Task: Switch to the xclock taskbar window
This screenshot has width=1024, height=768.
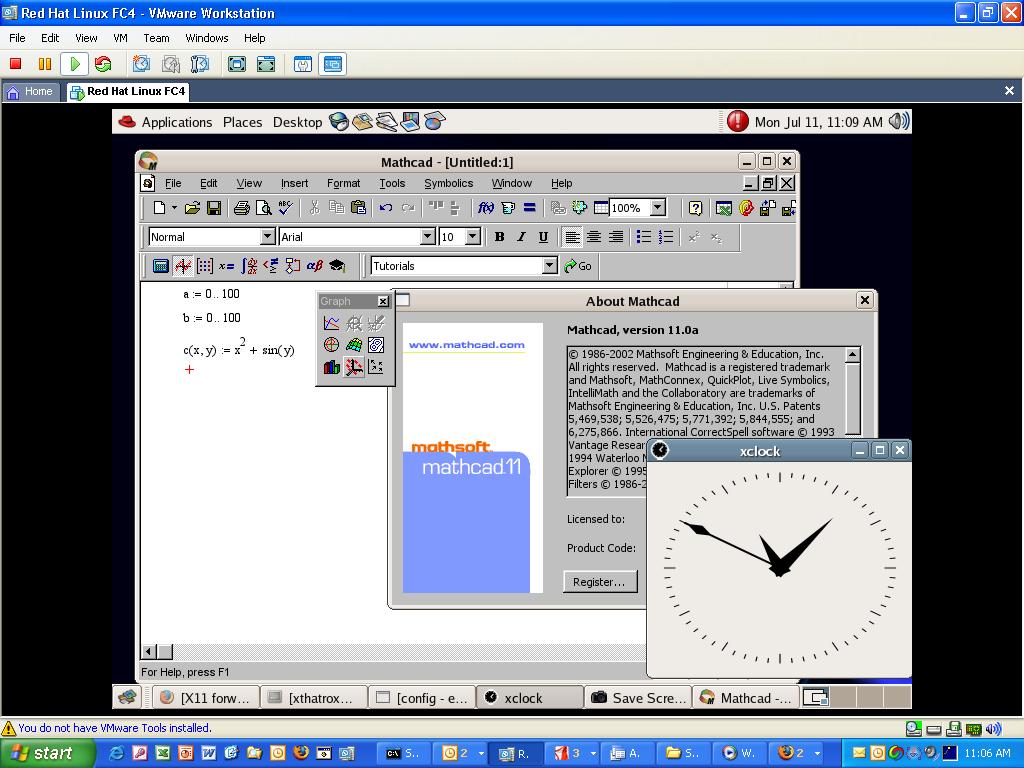Action: (528, 697)
